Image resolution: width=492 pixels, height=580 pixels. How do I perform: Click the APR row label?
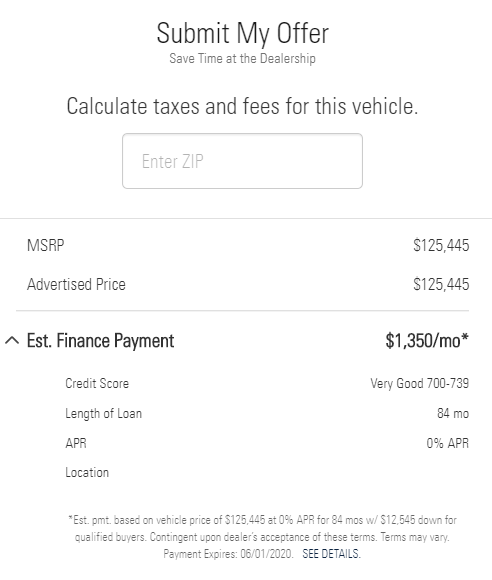click(x=76, y=443)
